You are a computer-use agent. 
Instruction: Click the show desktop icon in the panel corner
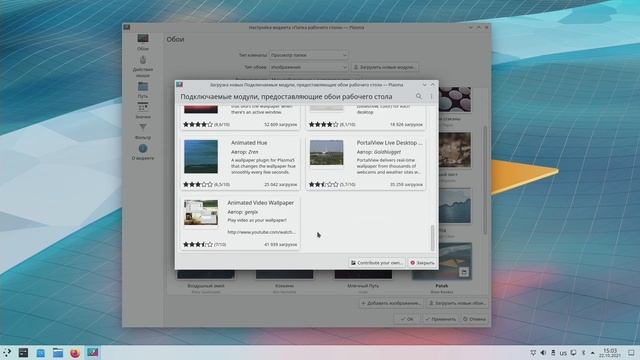point(631,353)
